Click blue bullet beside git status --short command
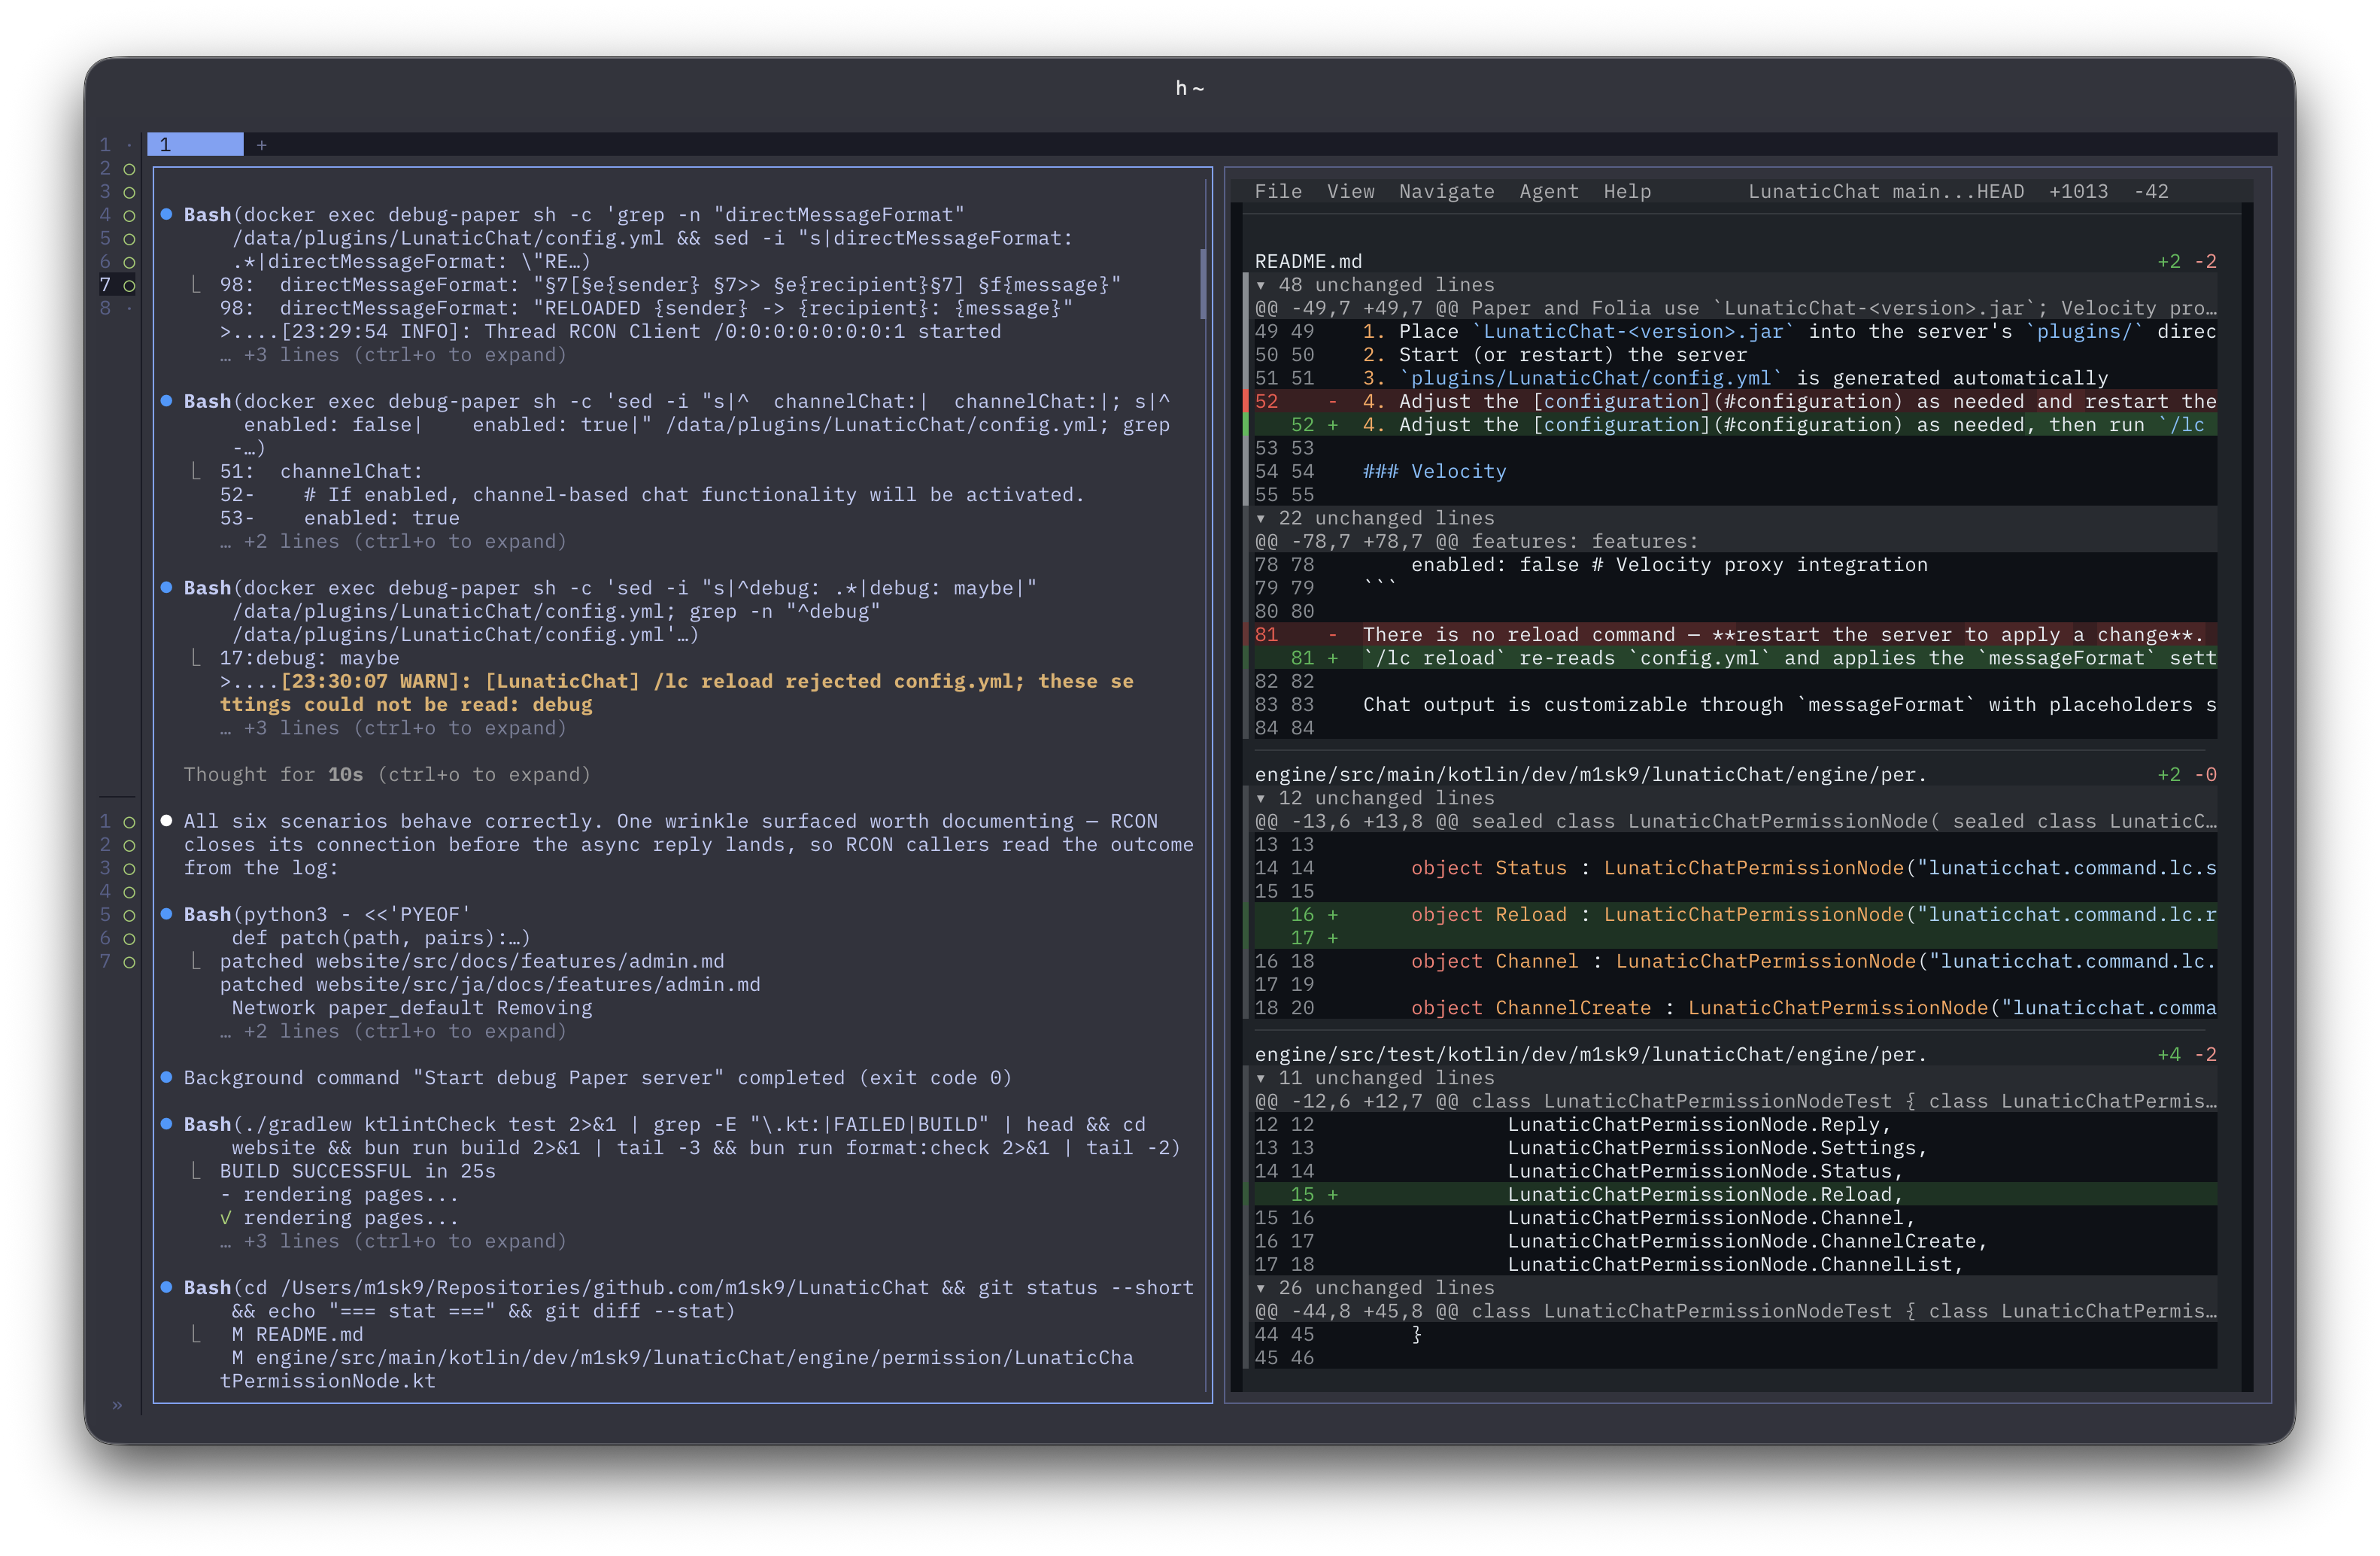2380x1556 pixels. 167,1287
